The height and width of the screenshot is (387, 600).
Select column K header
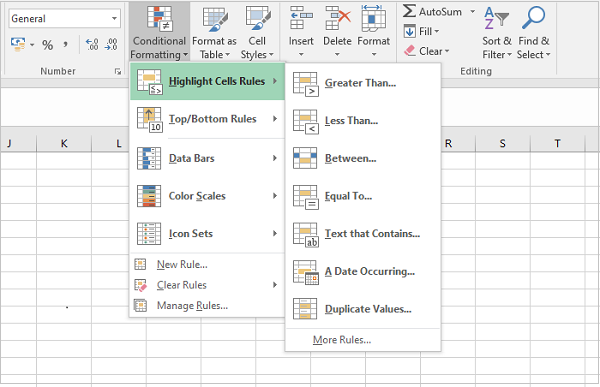point(64,144)
